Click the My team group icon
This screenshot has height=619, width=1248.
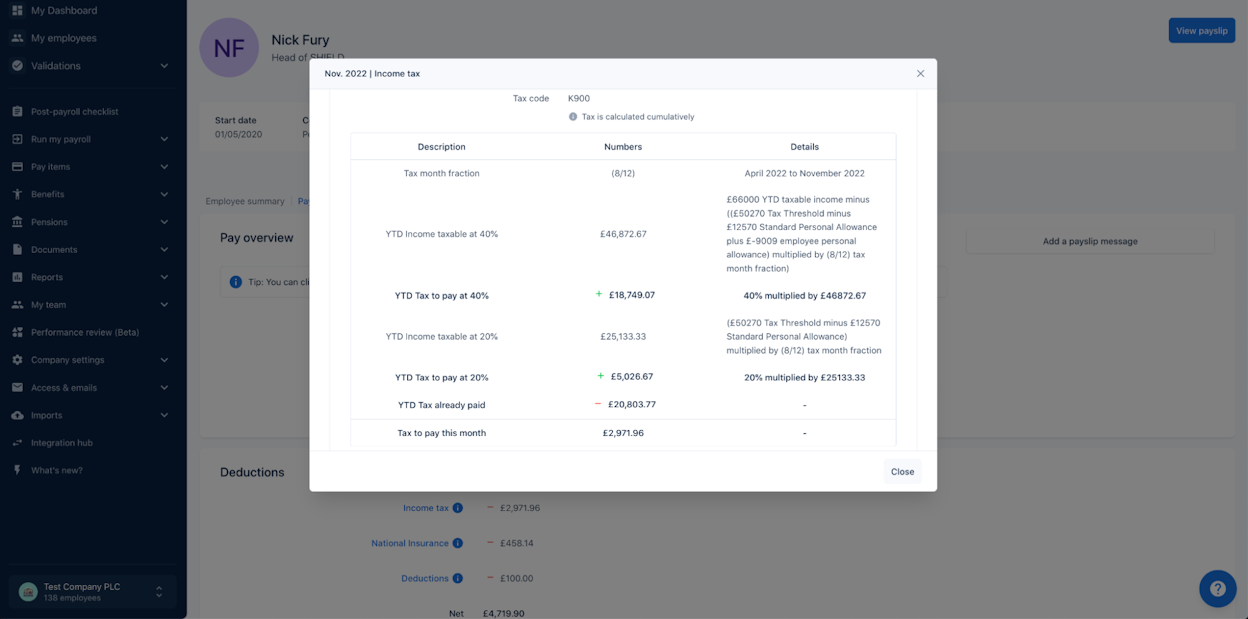pos(17,305)
